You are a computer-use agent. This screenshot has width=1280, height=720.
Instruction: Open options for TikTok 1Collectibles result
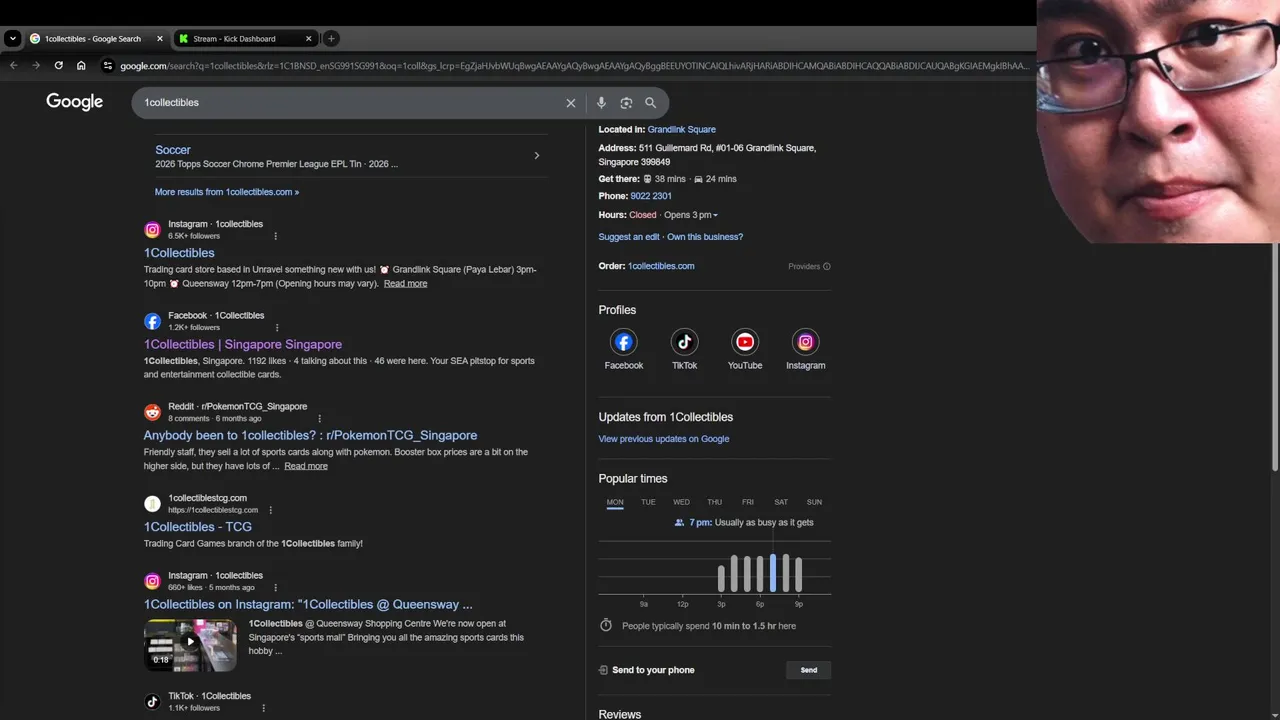tap(264, 708)
